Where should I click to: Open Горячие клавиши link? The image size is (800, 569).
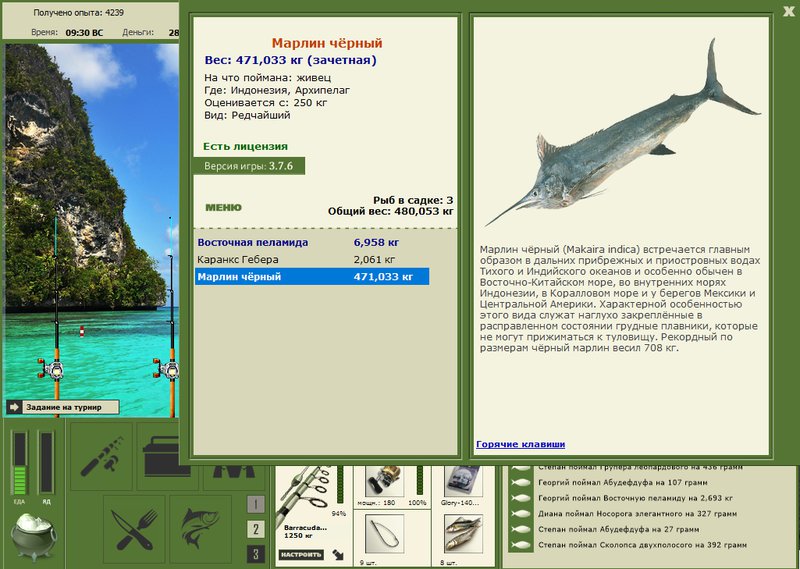(520, 444)
